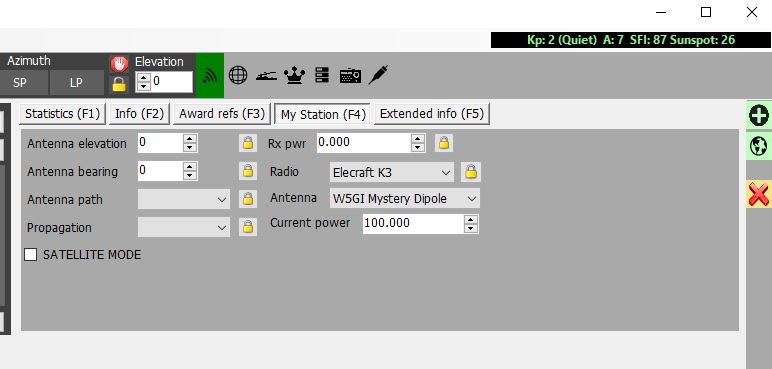This screenshot has height=369, width=772.
Task: Click the green earth globe icon
Action: click(759, 146)
